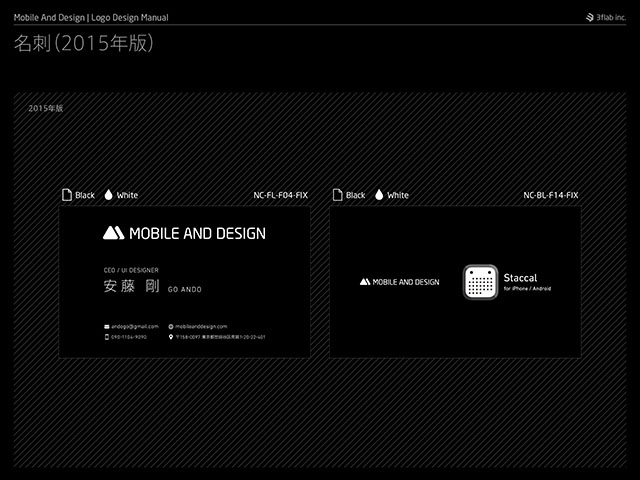Click the name '安藤 剛' on the card

click(x=131, y=286)
